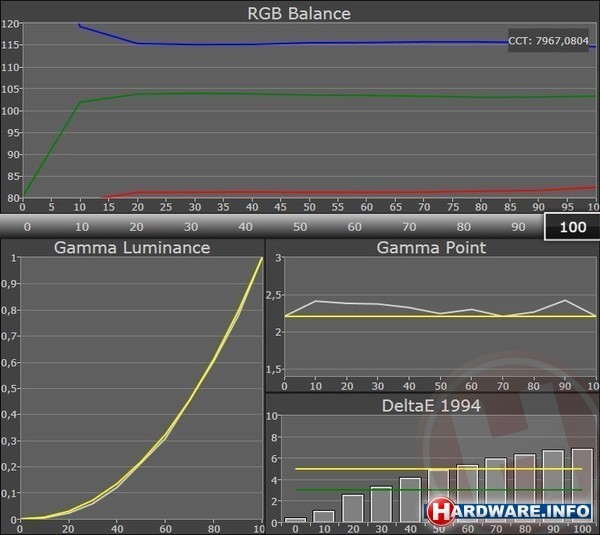The image size is (600, 535).
Task: Pick the 50 step on the grayscale bar
Action: 298,227
